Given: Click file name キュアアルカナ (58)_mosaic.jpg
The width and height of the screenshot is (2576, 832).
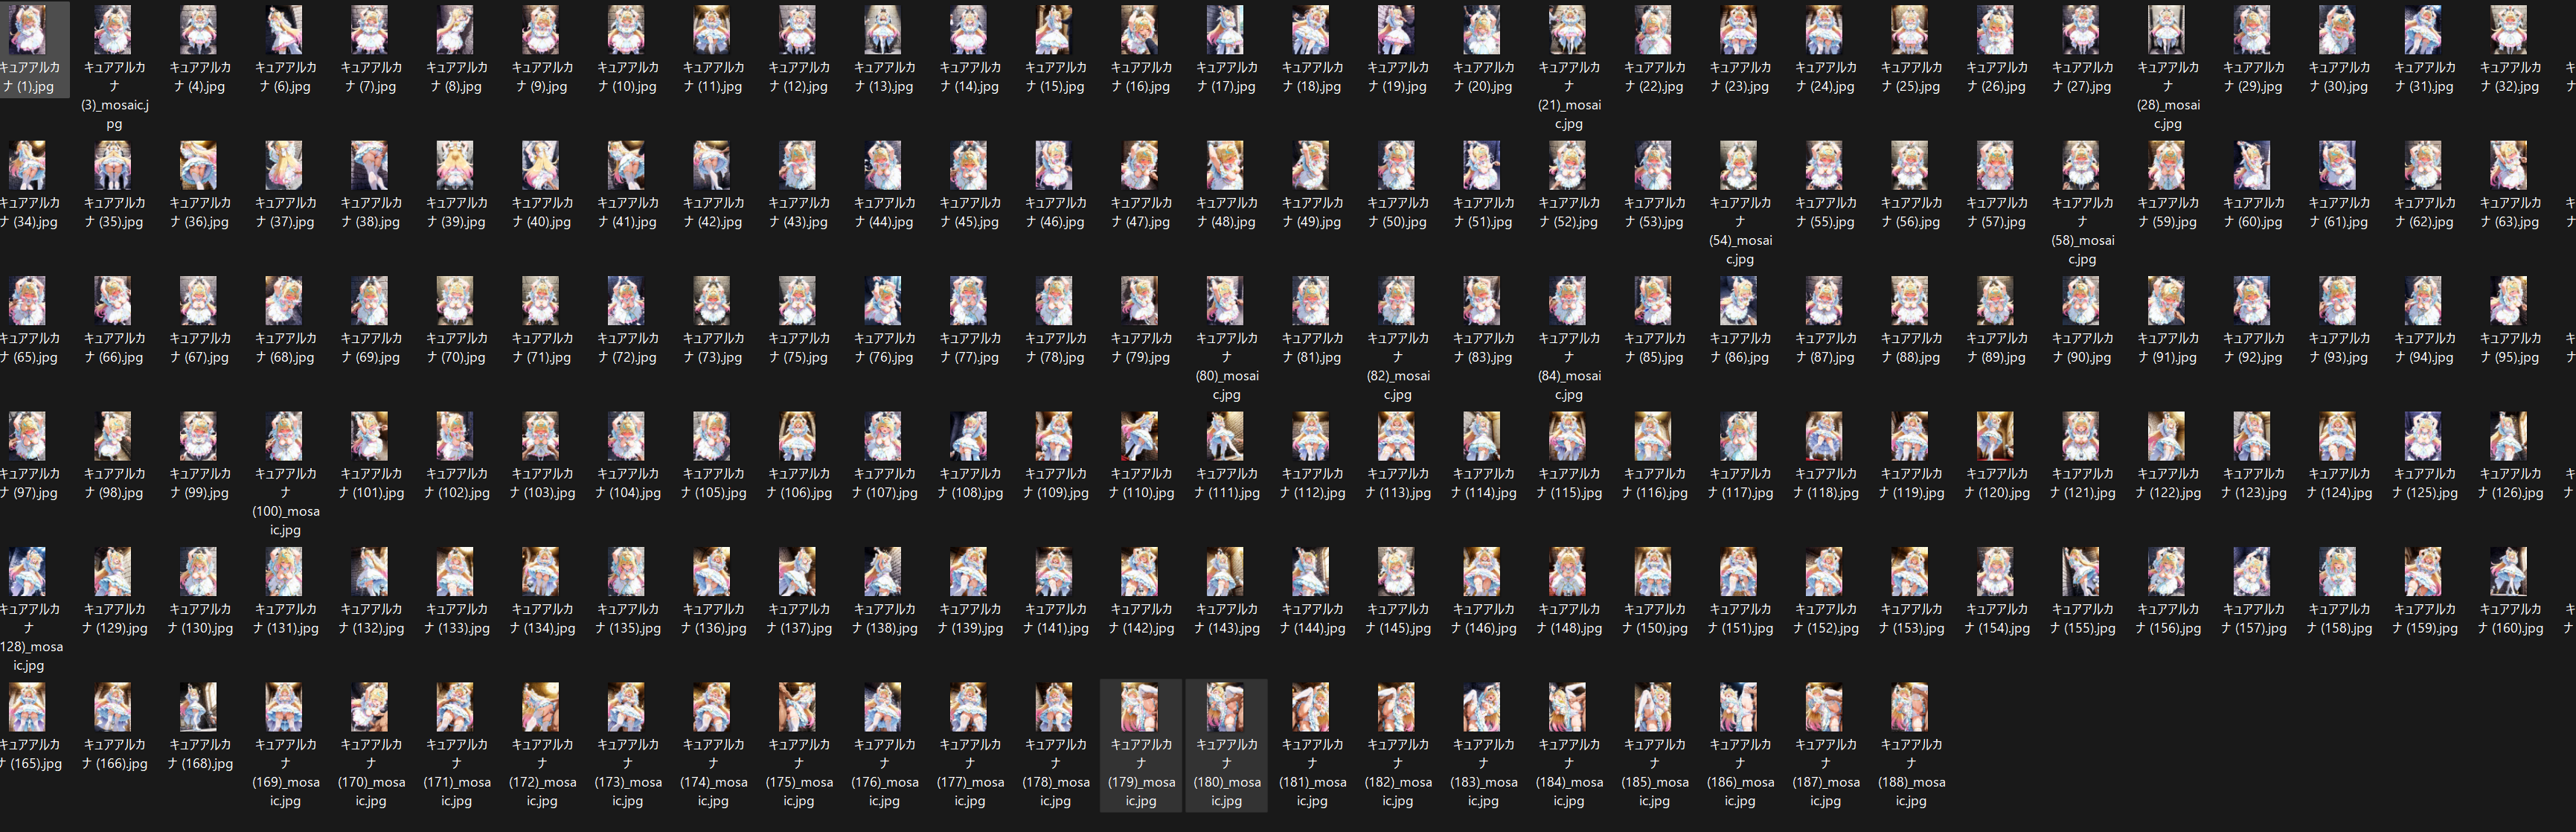Looking at the screenshot, I should point(2082,231).
